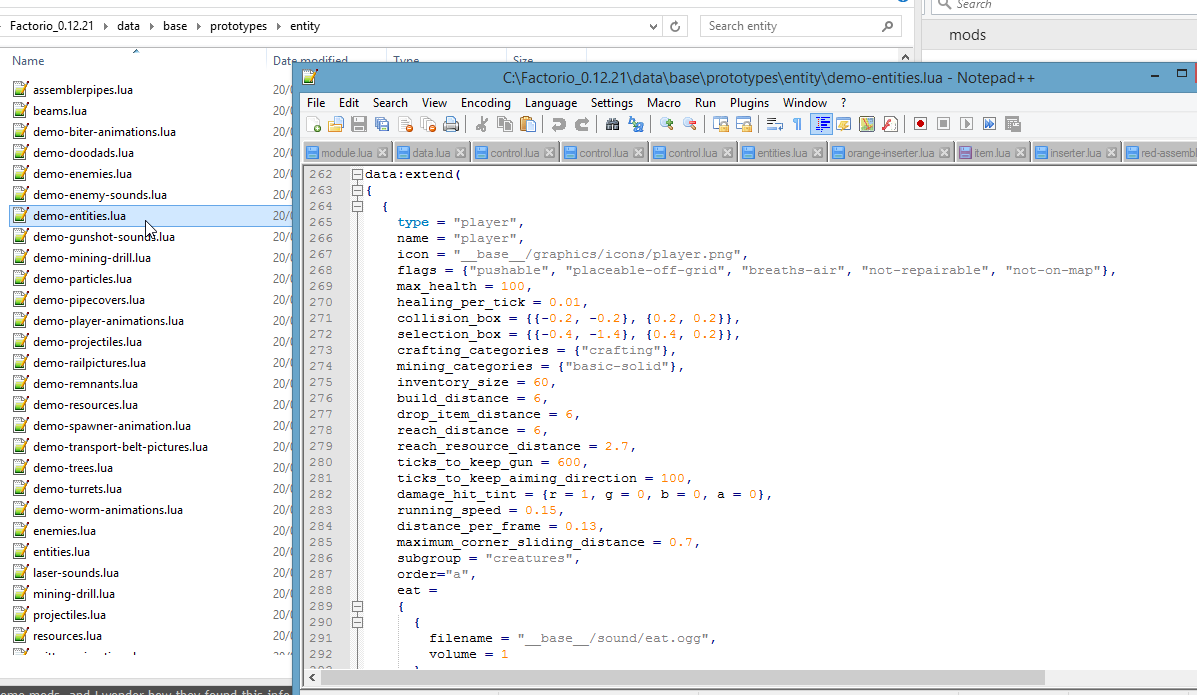Stop macro recording

pos(944,124)
